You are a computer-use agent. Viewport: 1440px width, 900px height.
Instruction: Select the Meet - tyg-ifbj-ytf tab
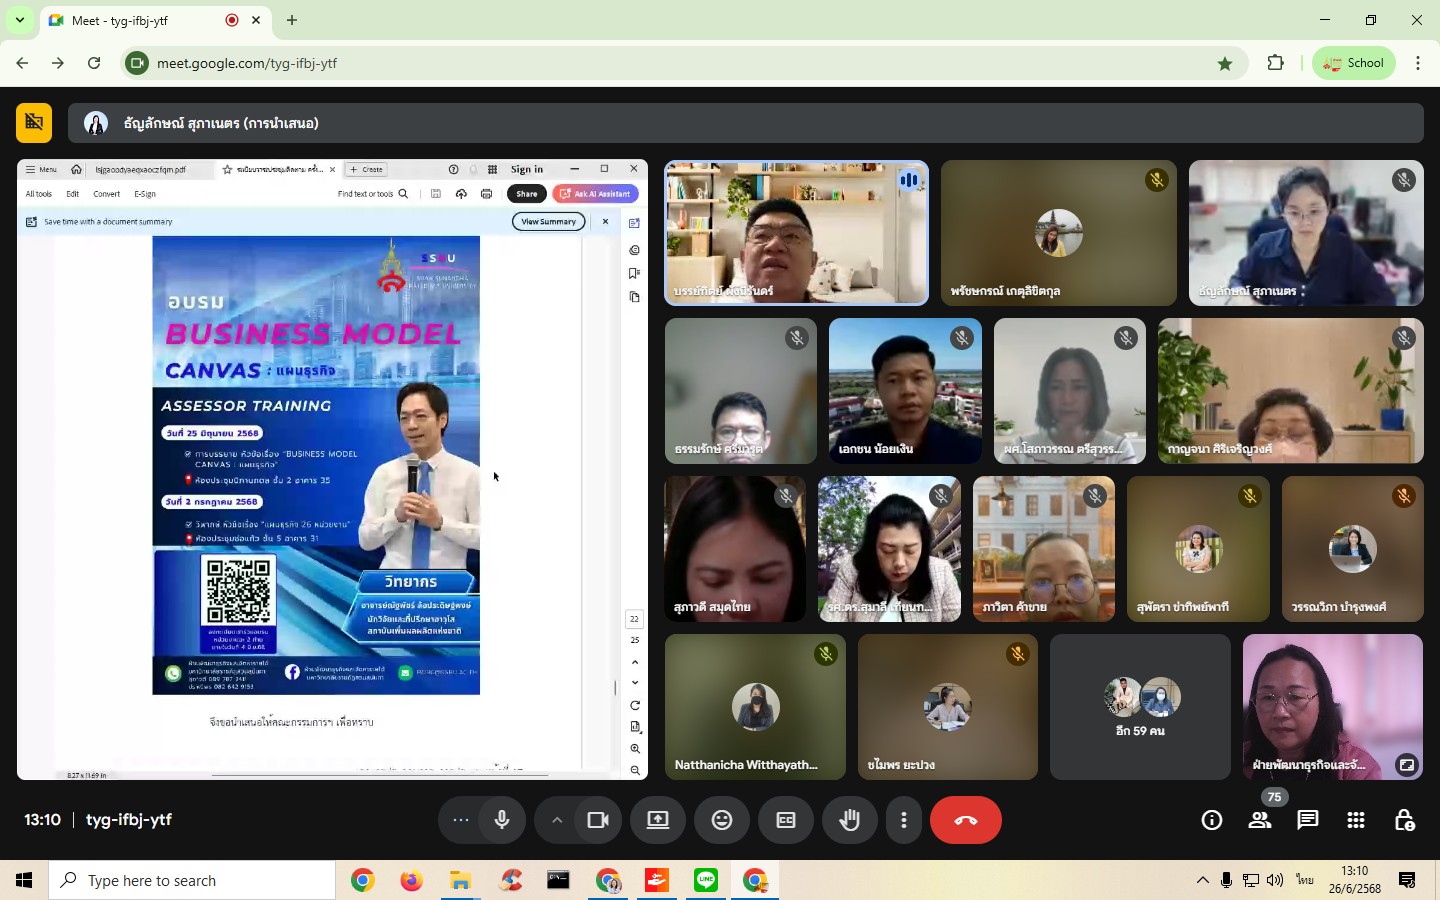point(130,20)
